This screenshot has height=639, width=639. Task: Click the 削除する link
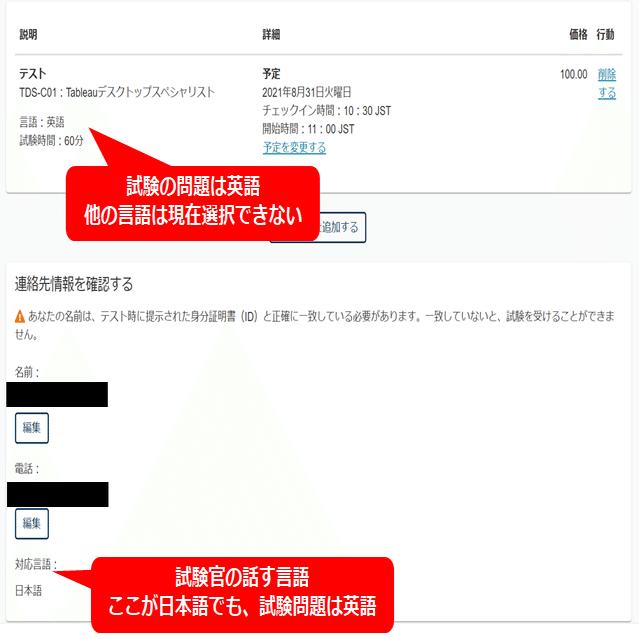[x=607, y=84]
